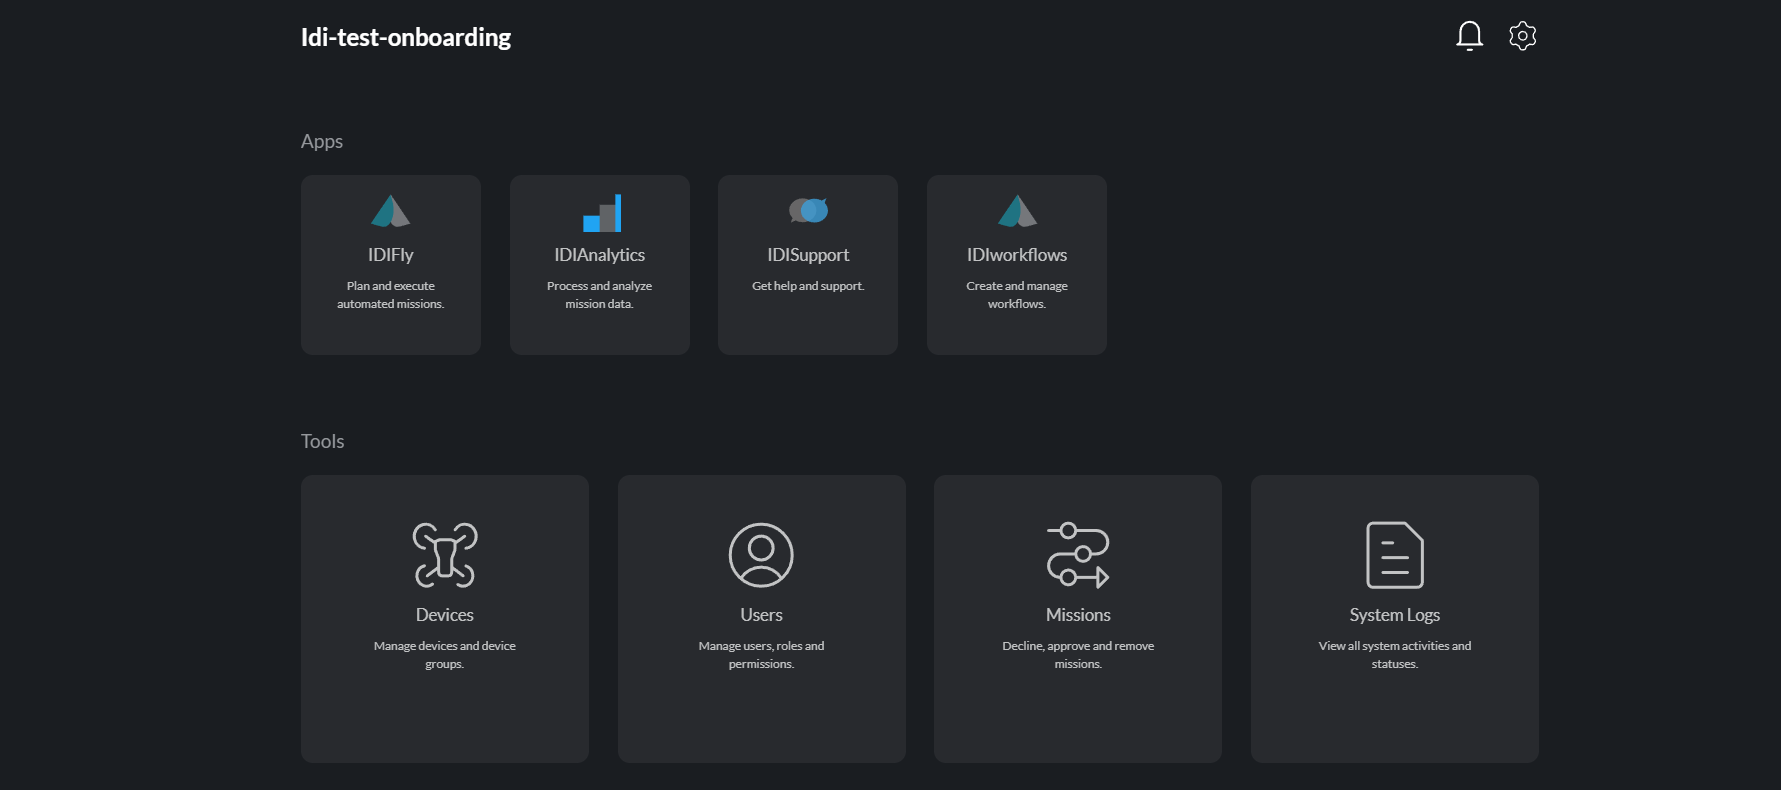Click the IDIAnalytics bar chart icon
This screenshot has height=790, width=1781.
(x=602, y=213)
